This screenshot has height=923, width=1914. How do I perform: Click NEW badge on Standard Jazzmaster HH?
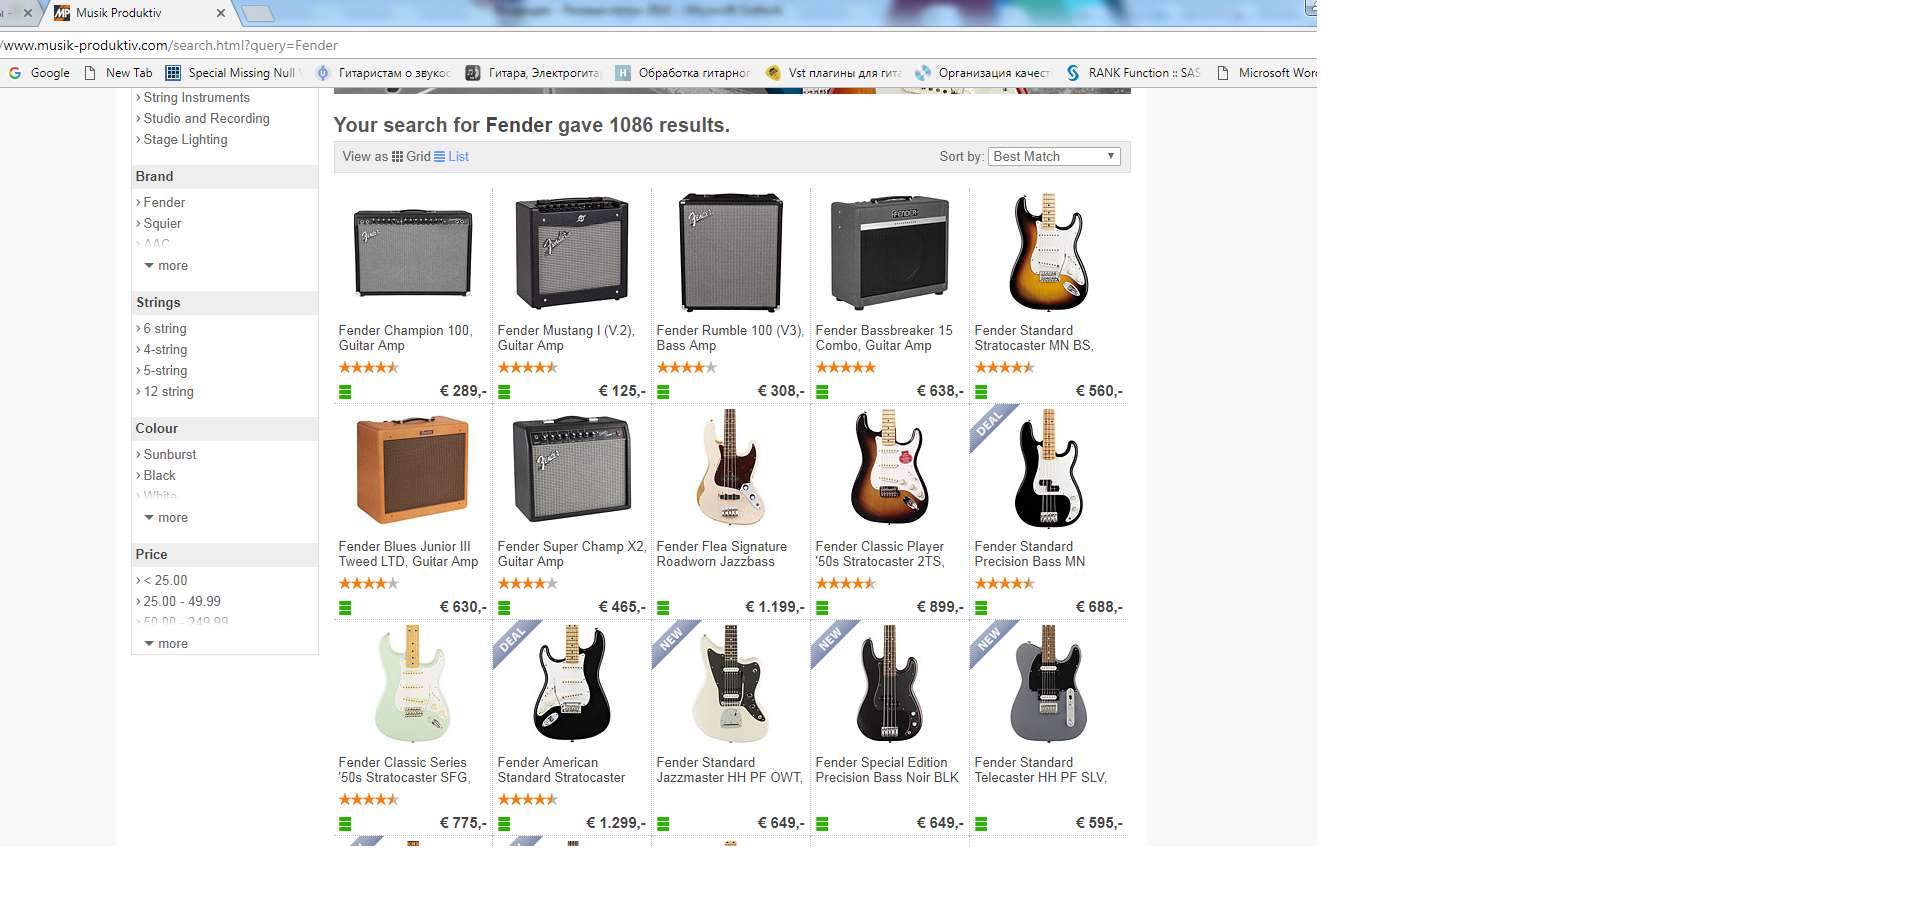(670, 640)
